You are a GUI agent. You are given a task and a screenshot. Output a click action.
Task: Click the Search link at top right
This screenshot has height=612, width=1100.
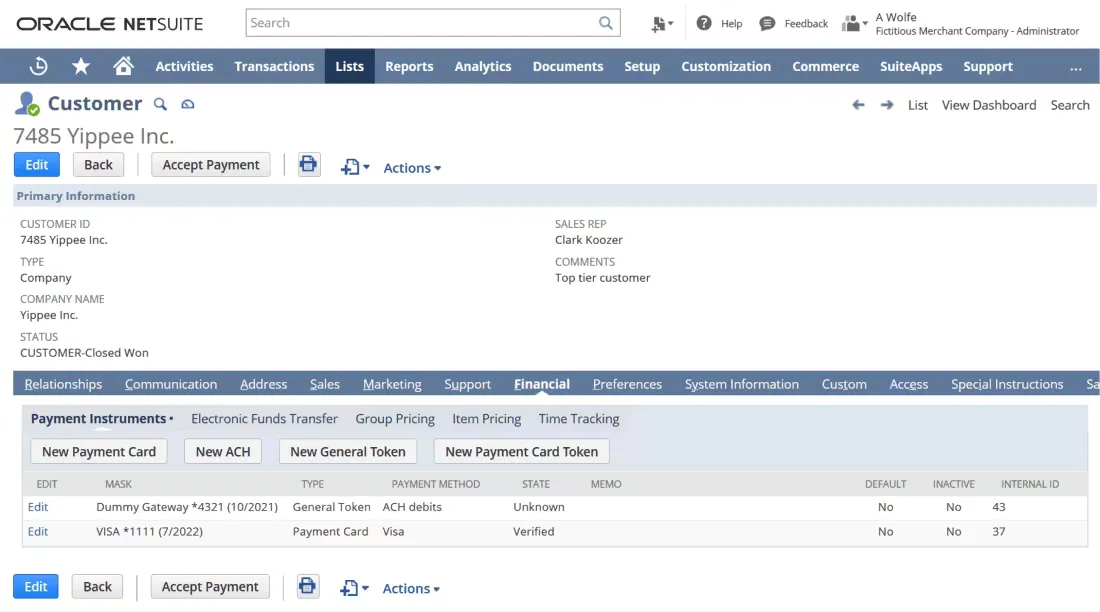[x=1070, y=105]
